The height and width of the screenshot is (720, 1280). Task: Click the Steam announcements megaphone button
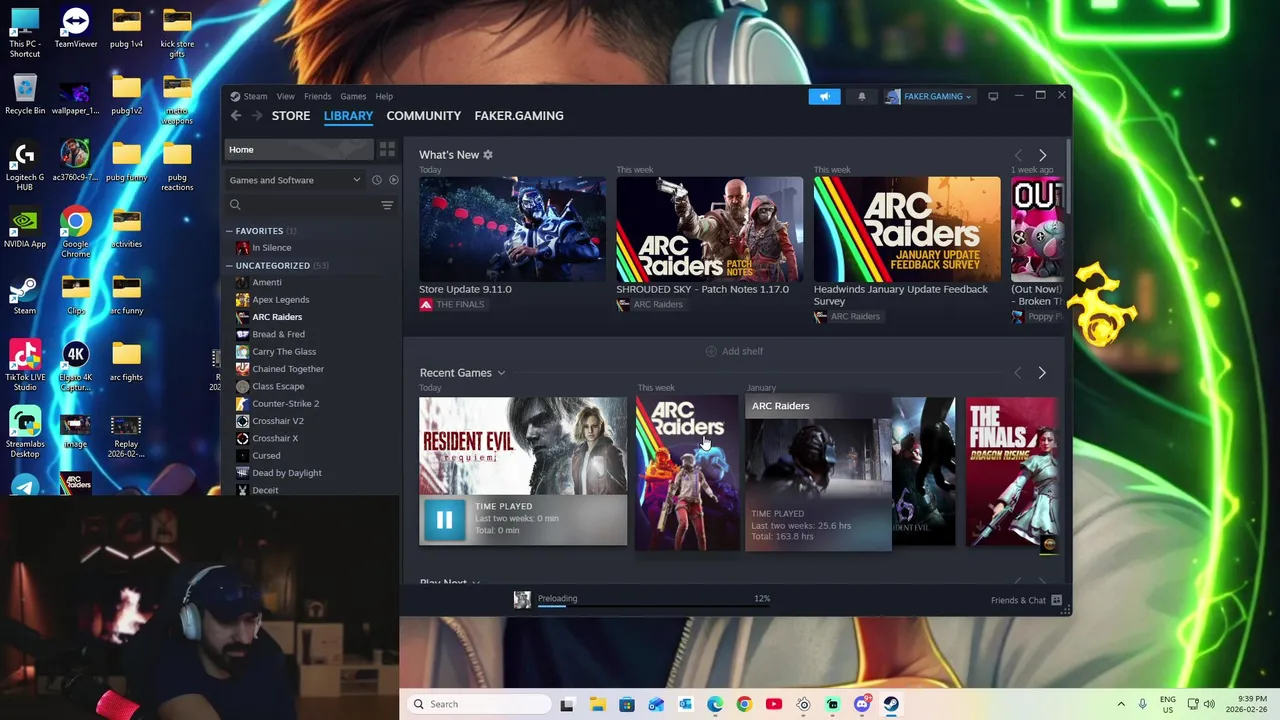824,96
